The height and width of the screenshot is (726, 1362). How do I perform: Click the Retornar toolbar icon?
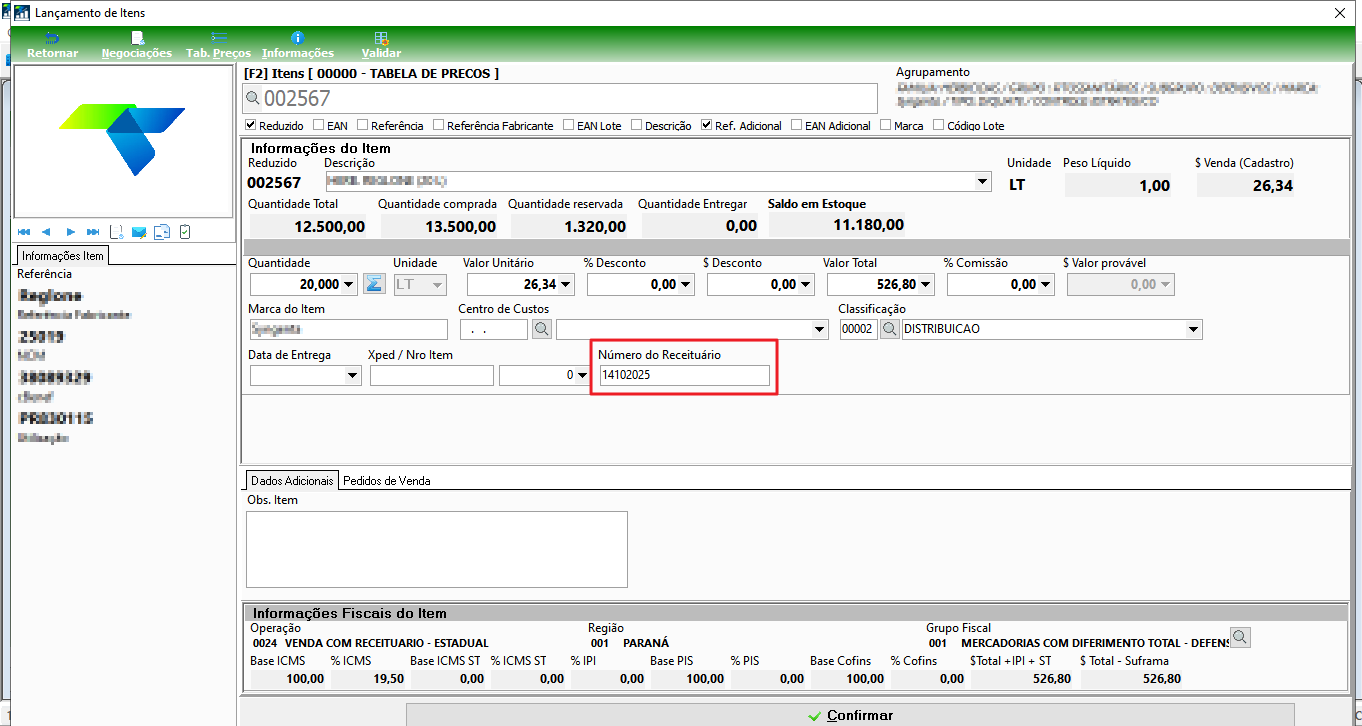[52, 37]
